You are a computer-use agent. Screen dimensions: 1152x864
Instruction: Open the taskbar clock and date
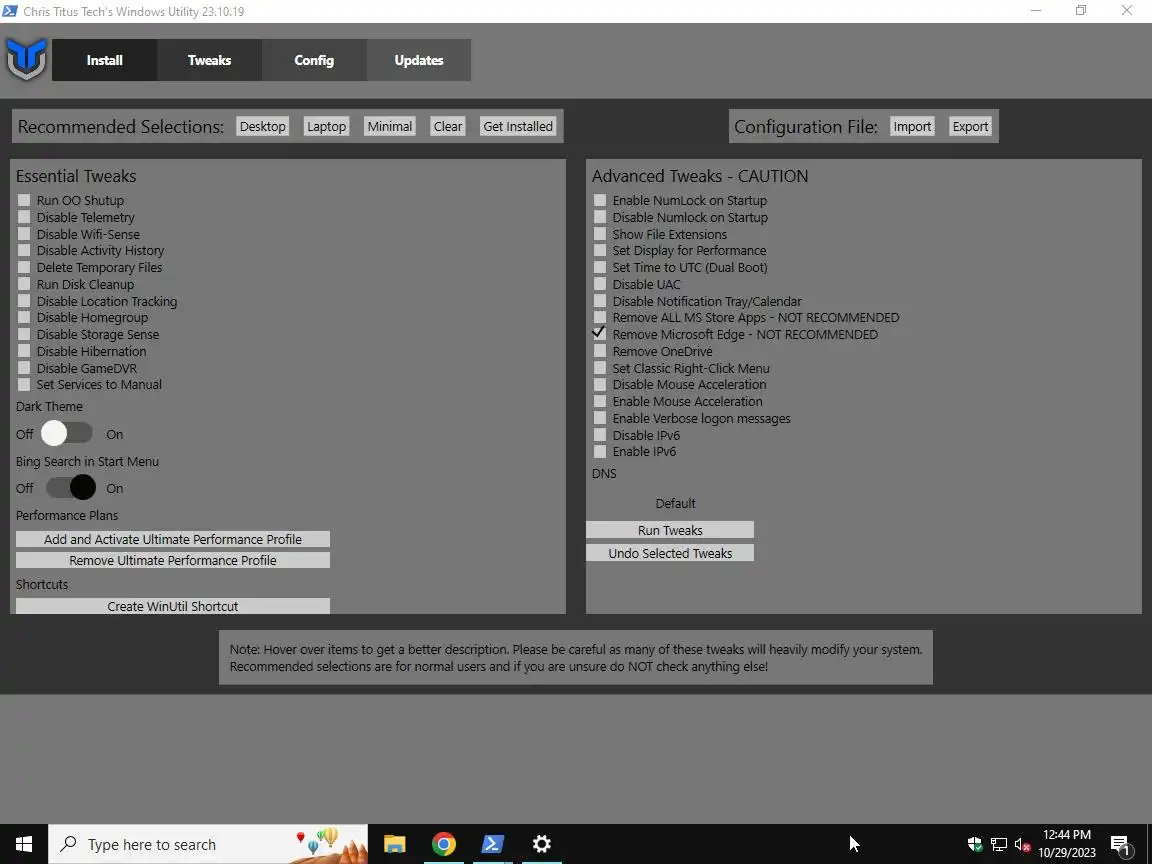pyautogui.click(x=1067, y=844)
